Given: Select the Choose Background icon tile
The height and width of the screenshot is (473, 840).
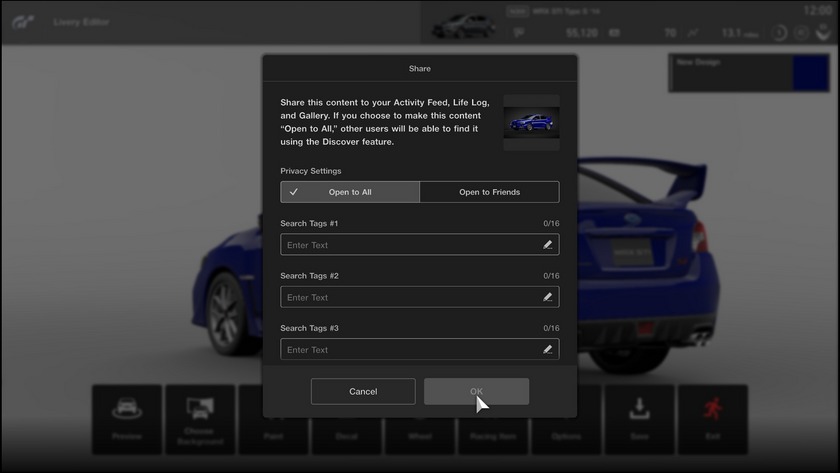Looking at the screenshot, I should [x=200, y=419].
